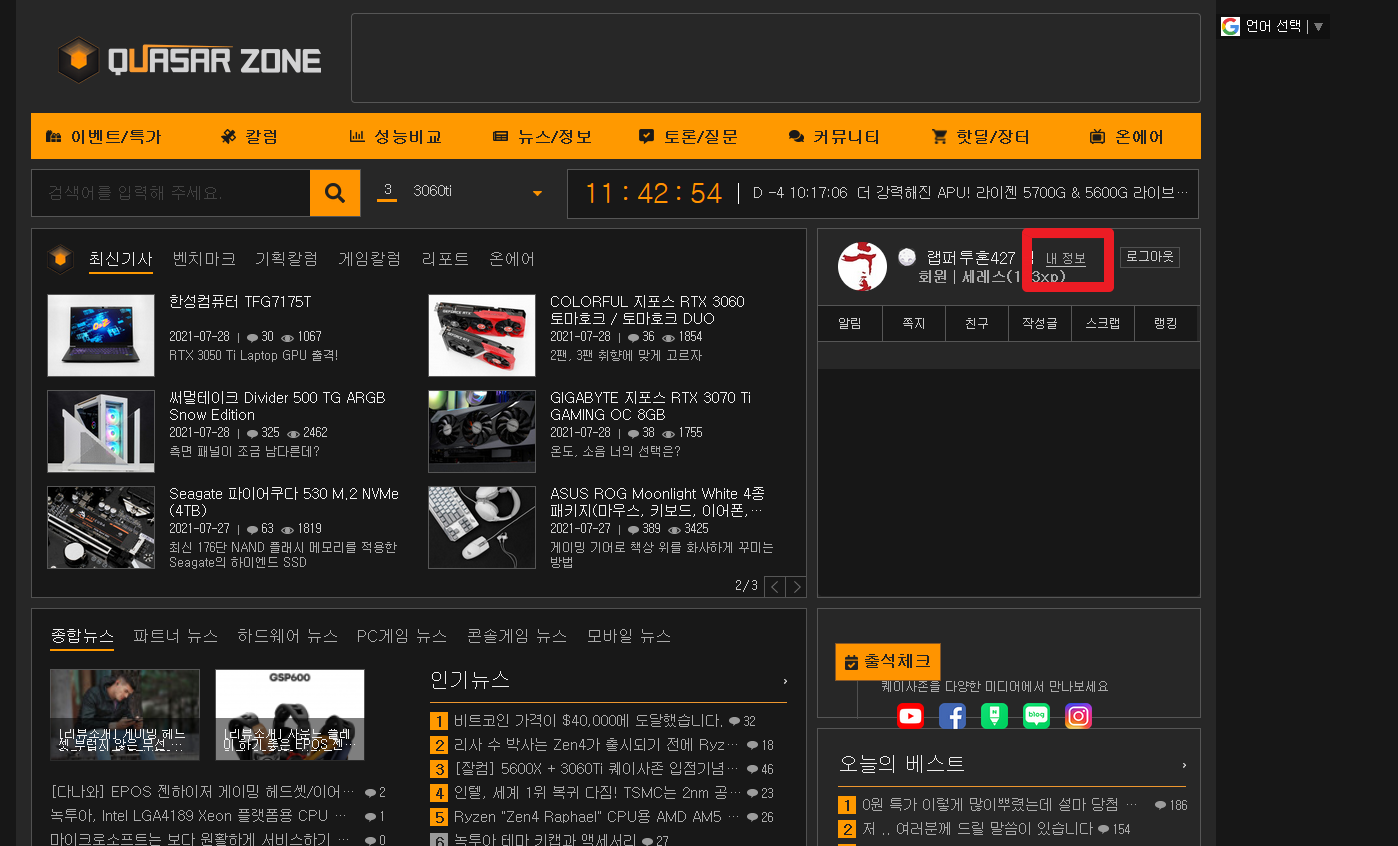Open 뉴스/정보 menu
This screenshot has height=846, width=1398.
tap(542, 137)
